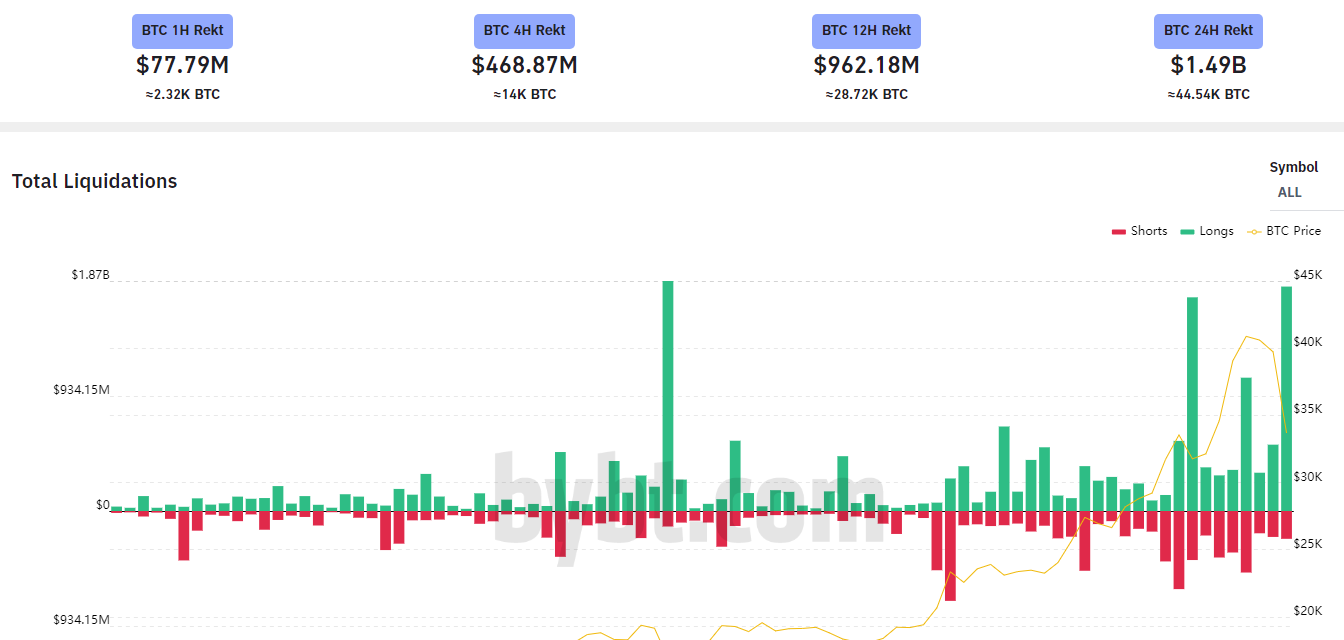1344x640 pixels.
Task: Select the $468.87M 4H liquidation value
Action: click(x=524, y=65)
